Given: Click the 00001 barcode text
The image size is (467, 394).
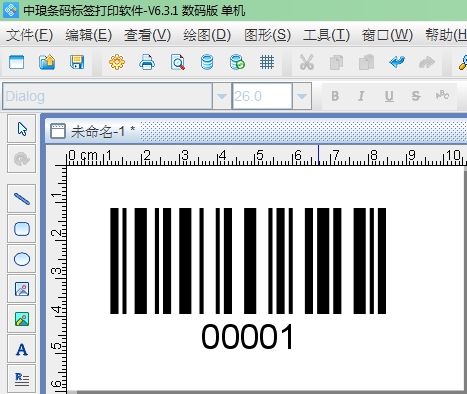Looking at the screenshot, I should [x=247, y=336].
